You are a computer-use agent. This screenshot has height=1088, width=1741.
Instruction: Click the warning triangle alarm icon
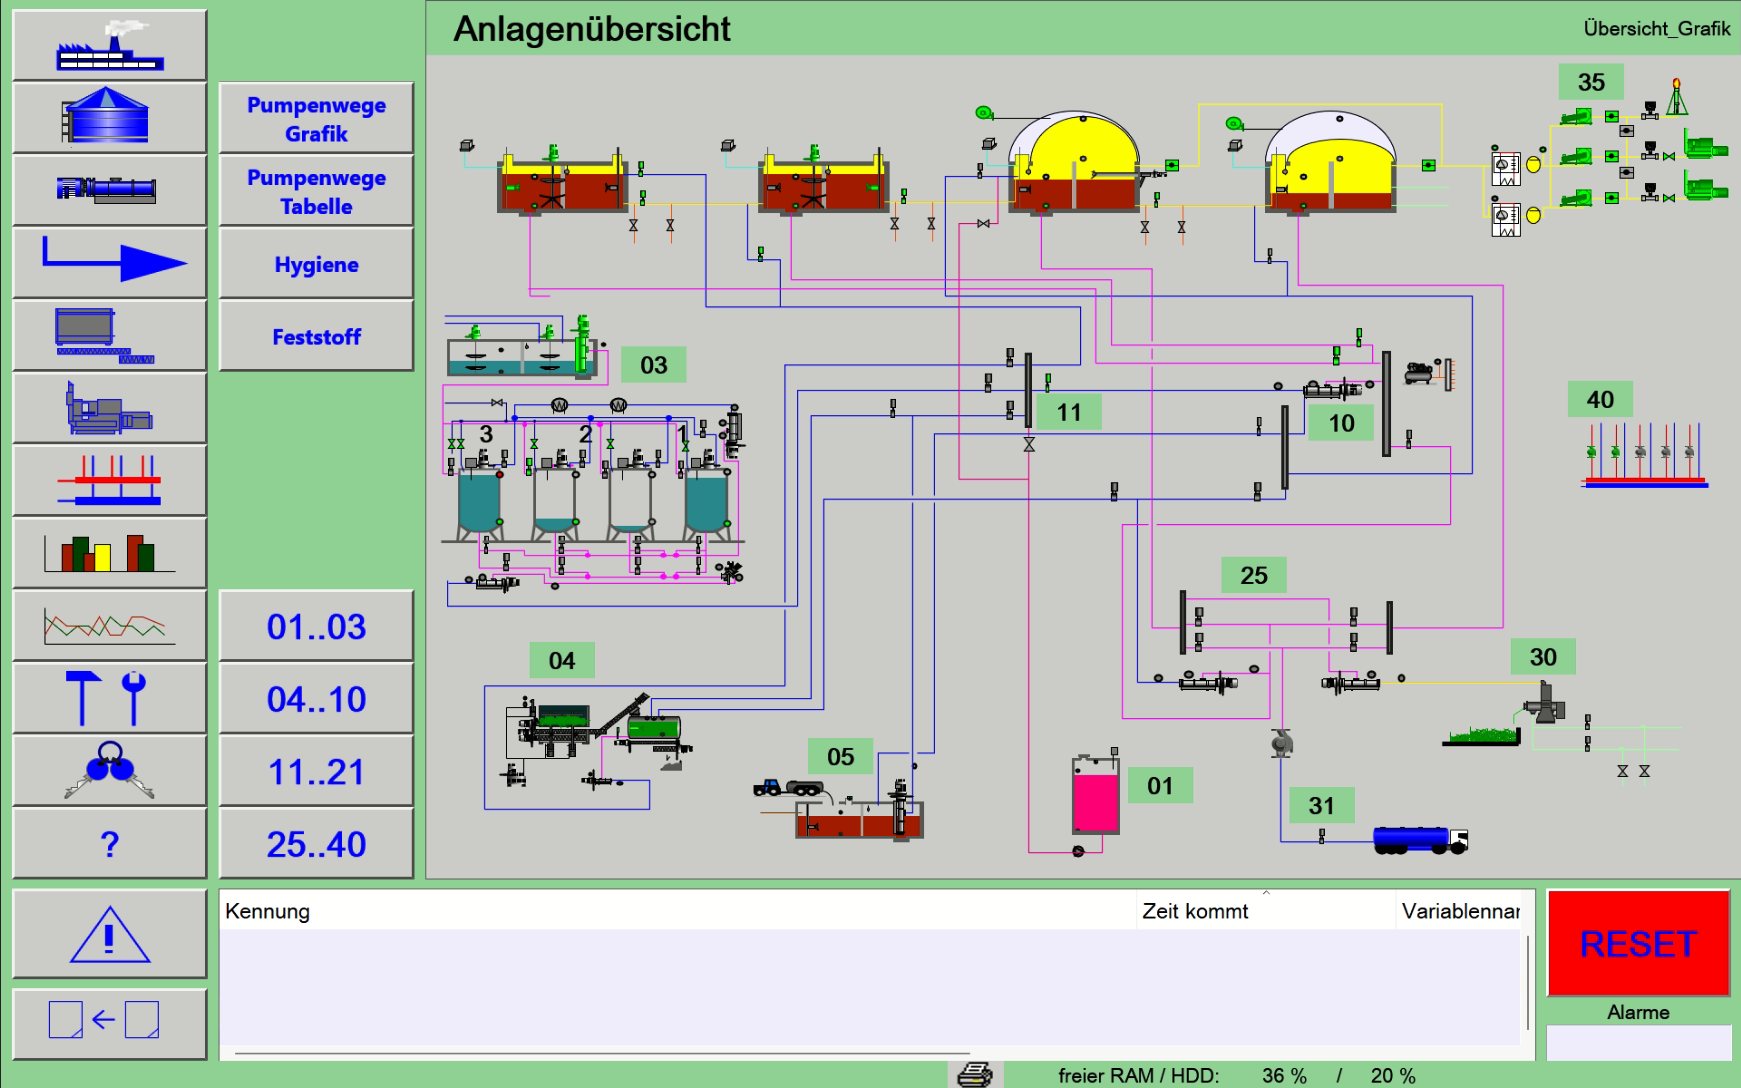pos(109,935)
